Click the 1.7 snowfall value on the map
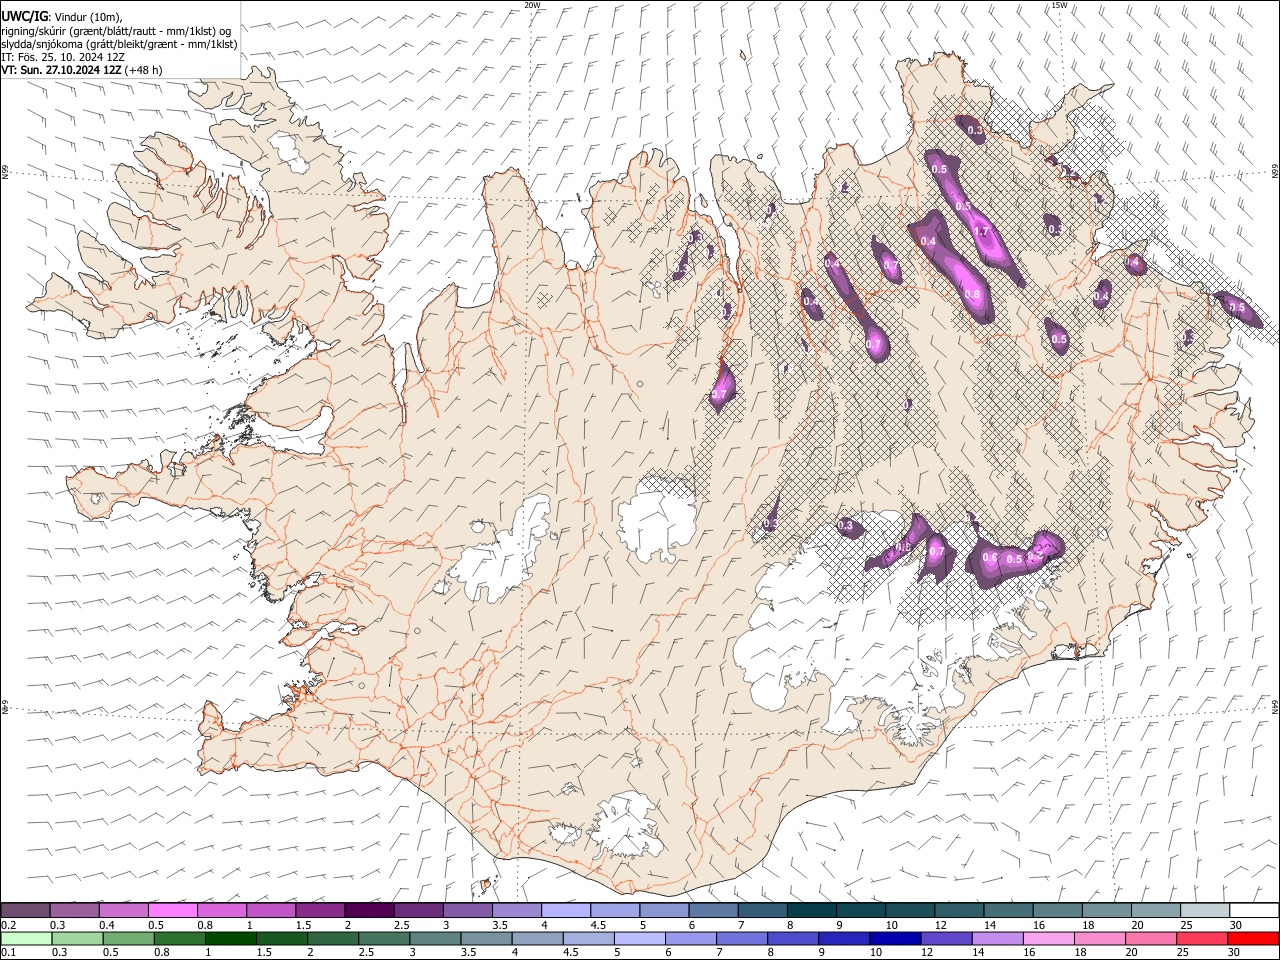This screenshot has width=1280, height=960. pyautogui.click(x=981, y=232)
